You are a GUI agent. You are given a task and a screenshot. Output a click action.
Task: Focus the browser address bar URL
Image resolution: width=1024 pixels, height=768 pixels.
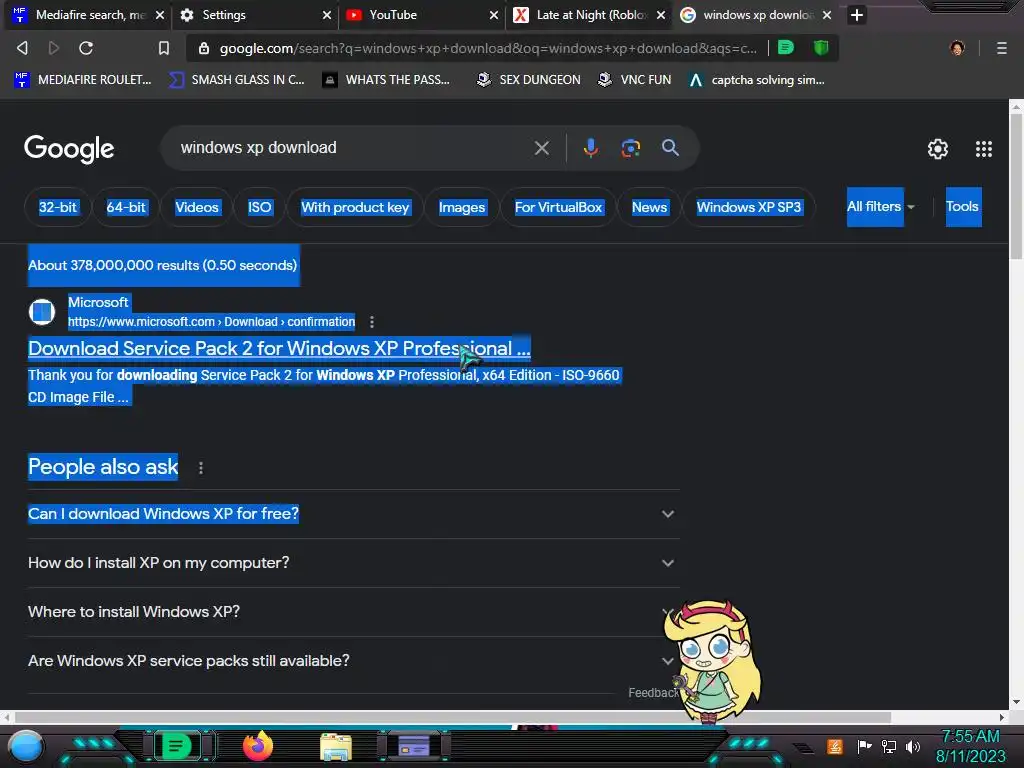pos(488,48)
